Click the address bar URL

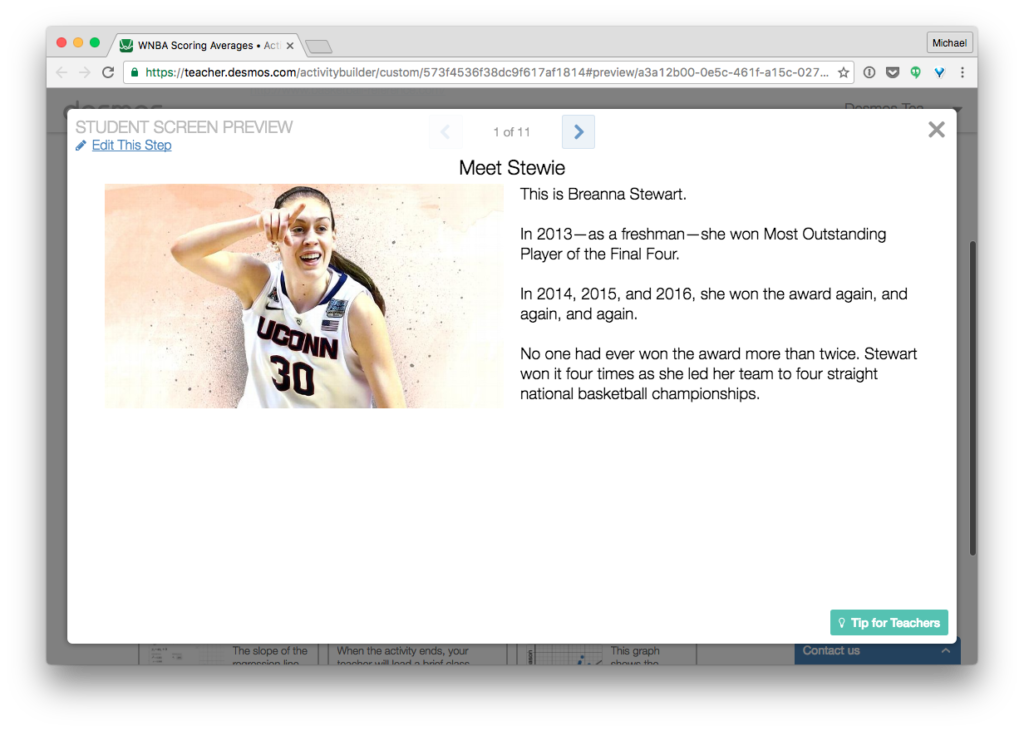coord(480,73)
